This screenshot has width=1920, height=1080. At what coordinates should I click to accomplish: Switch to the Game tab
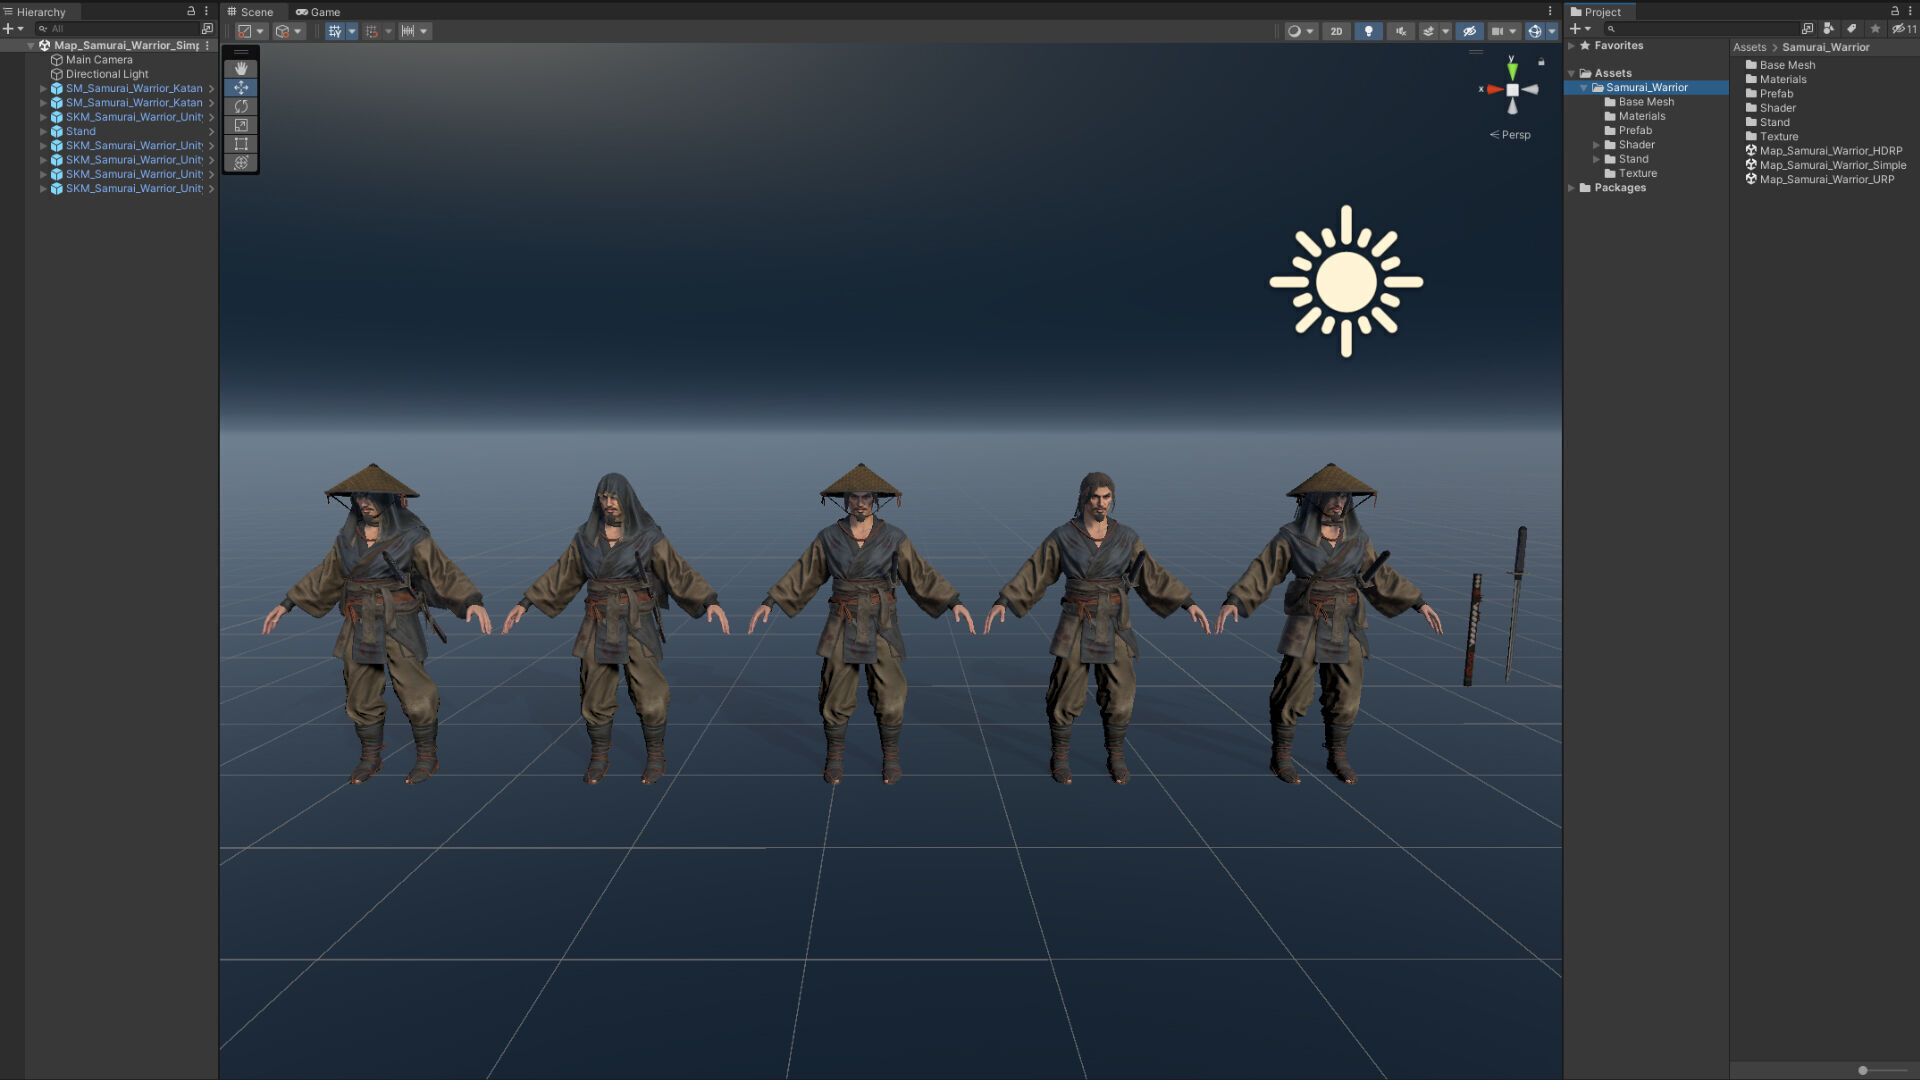click(x=318, y=12)
